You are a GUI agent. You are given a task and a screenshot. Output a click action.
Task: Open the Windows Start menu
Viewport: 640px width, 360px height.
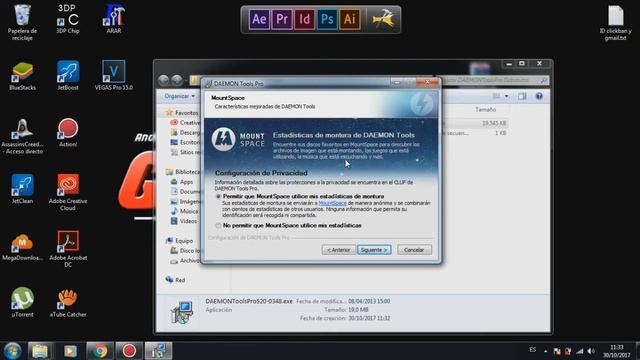(12, 351)
